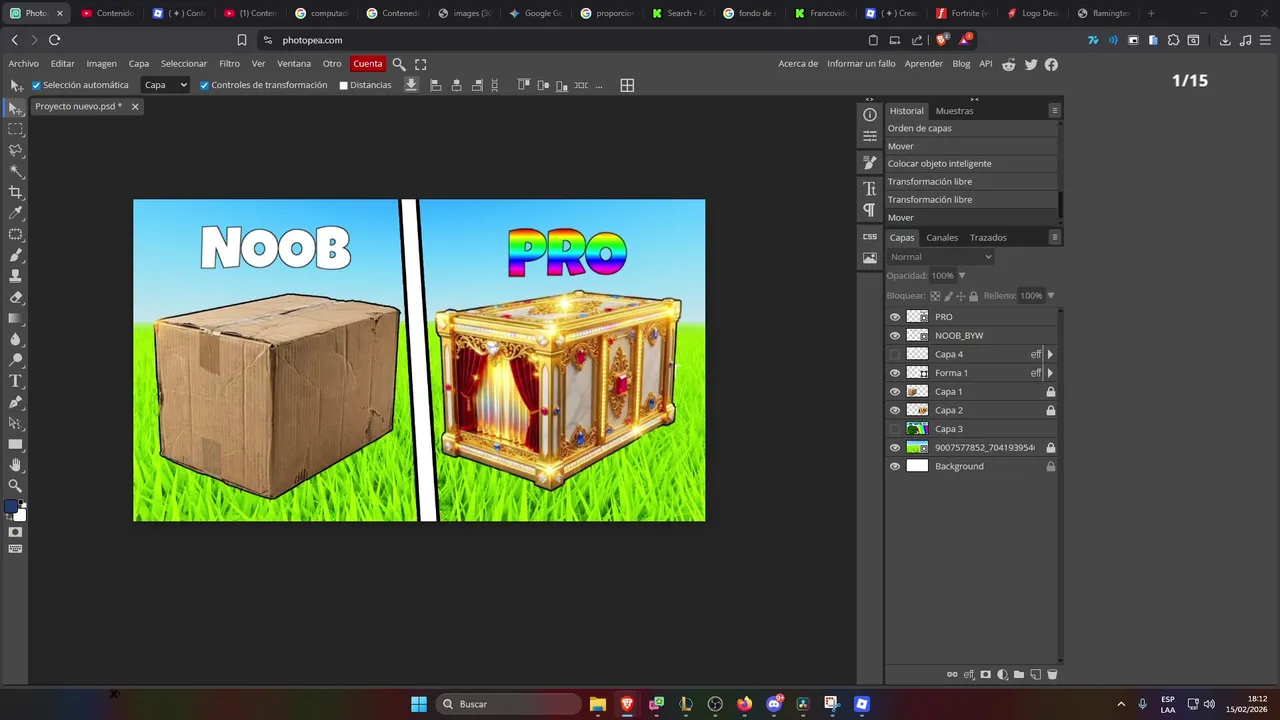The height and width of the screenshot is (720, 1280).
Task: Click the red Cuenta button
Action: click(x=368, y=64)
